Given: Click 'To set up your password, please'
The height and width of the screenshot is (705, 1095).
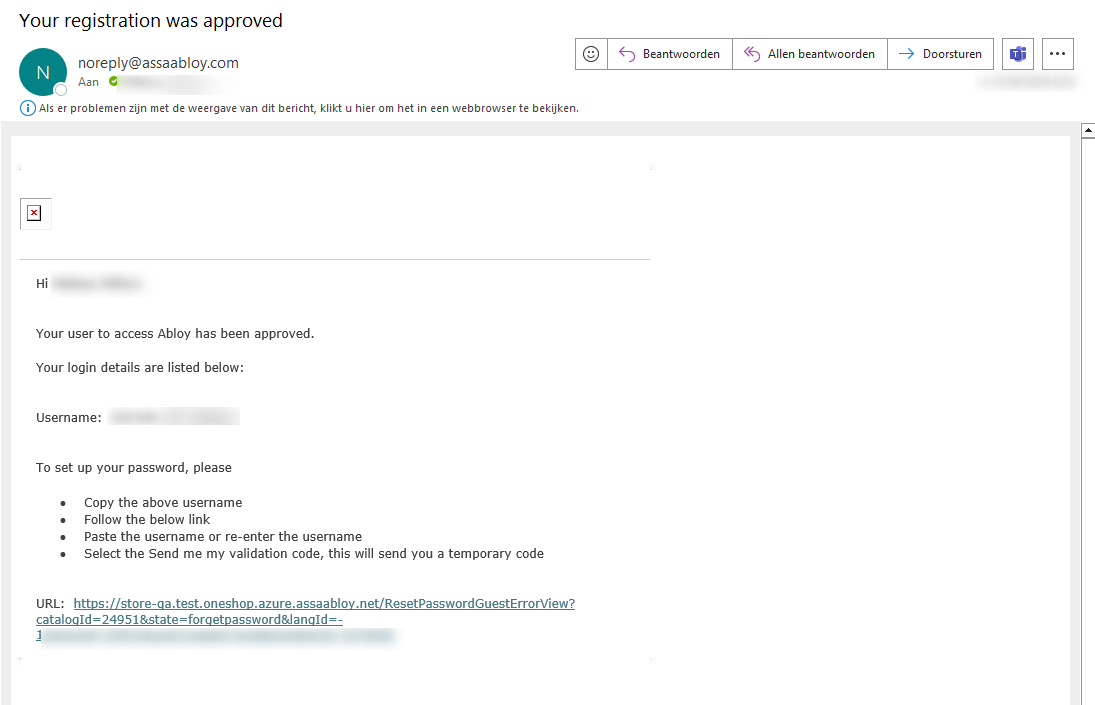Looking at the screenshot, I should pos(133,468).
